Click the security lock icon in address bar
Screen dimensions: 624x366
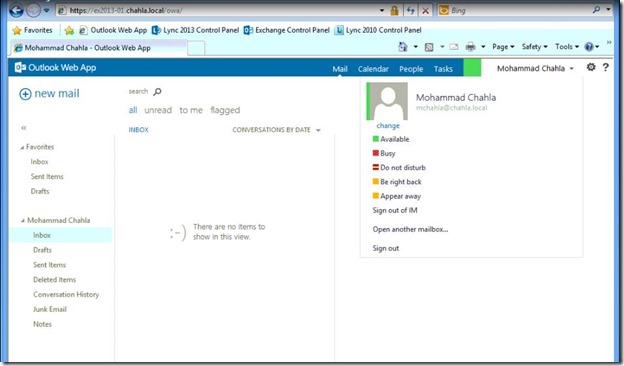(394, 11)
